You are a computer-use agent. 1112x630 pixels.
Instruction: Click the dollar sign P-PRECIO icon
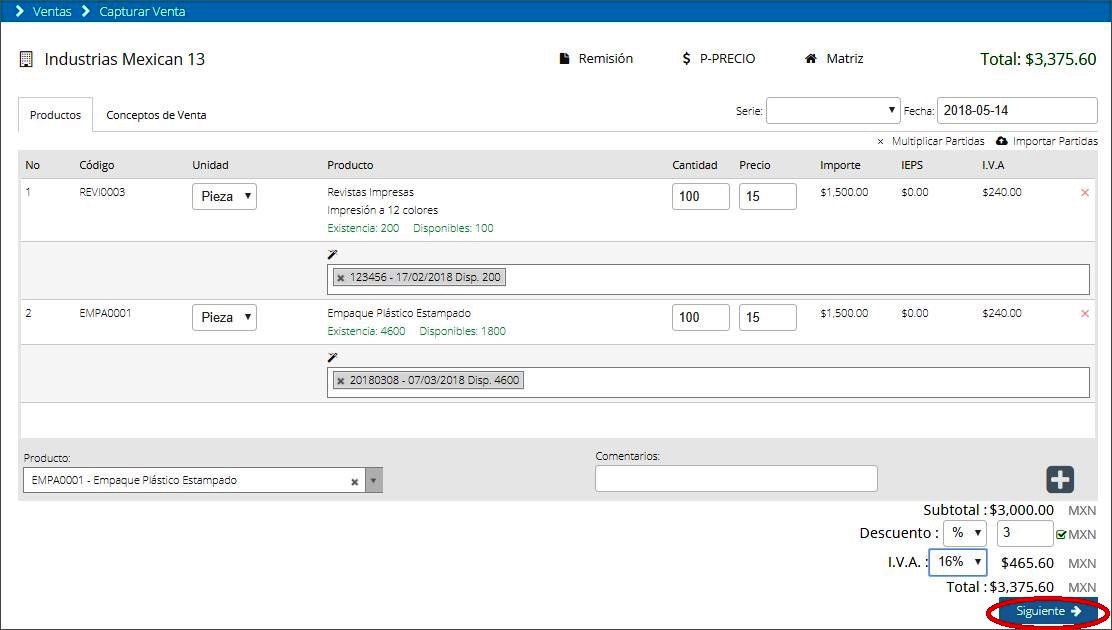686,59
